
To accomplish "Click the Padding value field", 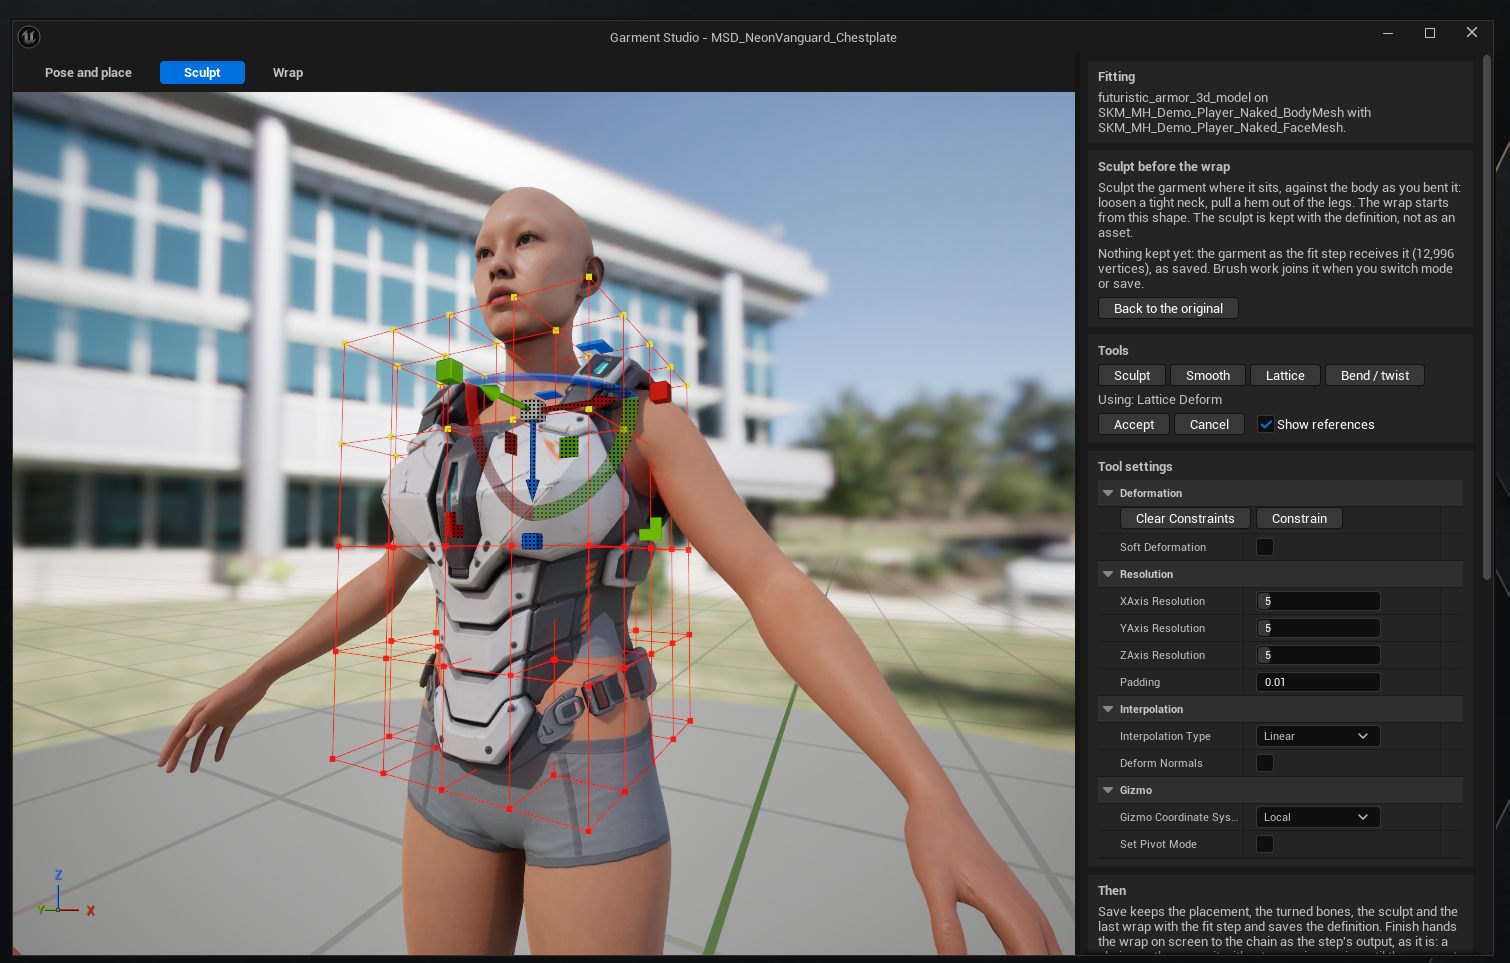I will point(1318,682).
